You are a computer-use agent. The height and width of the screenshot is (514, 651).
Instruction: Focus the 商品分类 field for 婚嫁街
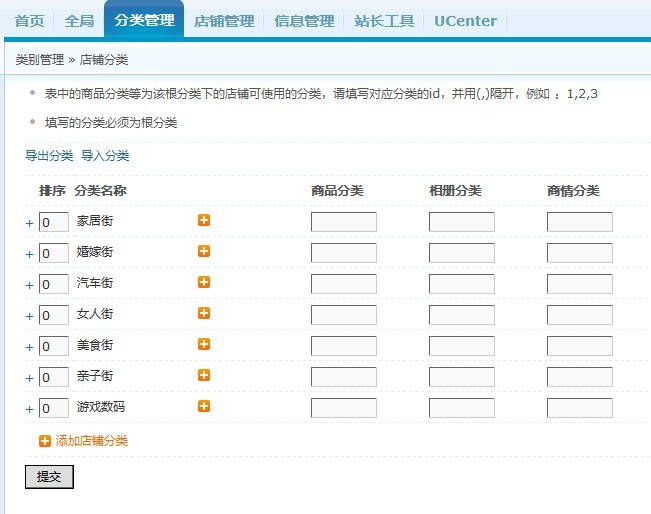344,253
